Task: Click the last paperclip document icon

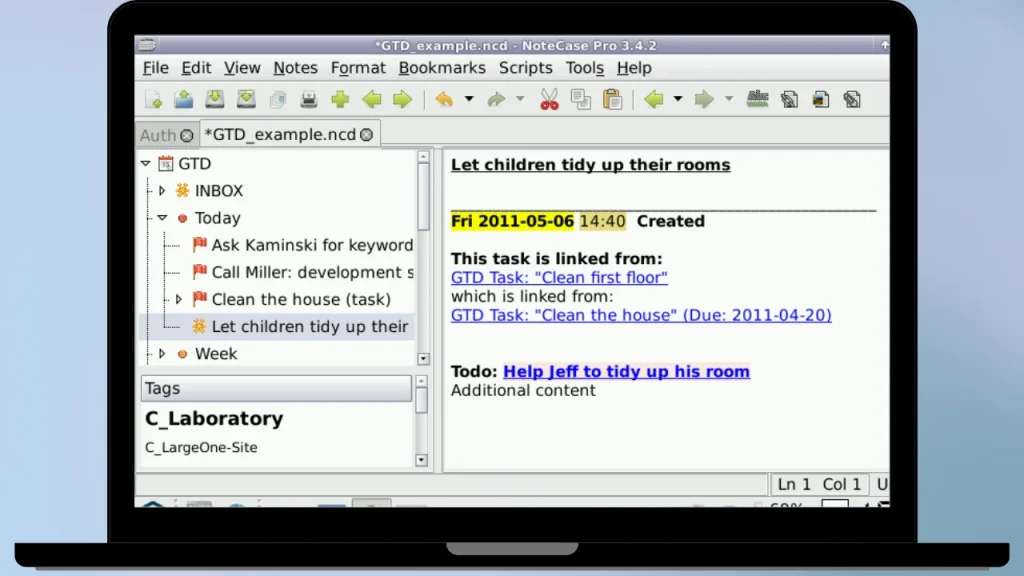Action: [852, 99]
